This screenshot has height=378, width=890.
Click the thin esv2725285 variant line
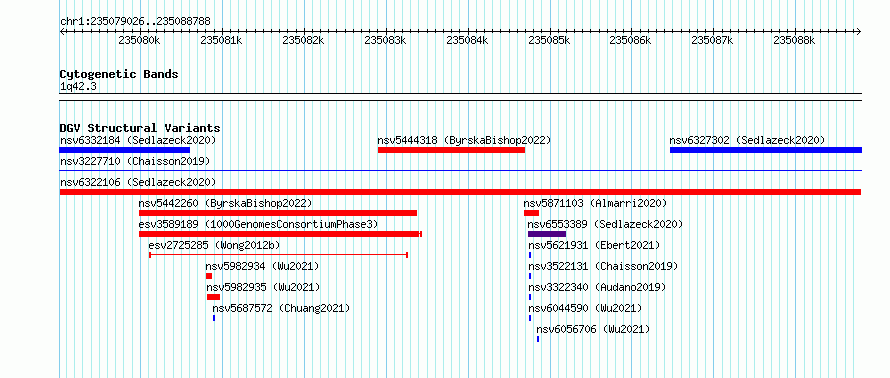[x=279, y=255]
